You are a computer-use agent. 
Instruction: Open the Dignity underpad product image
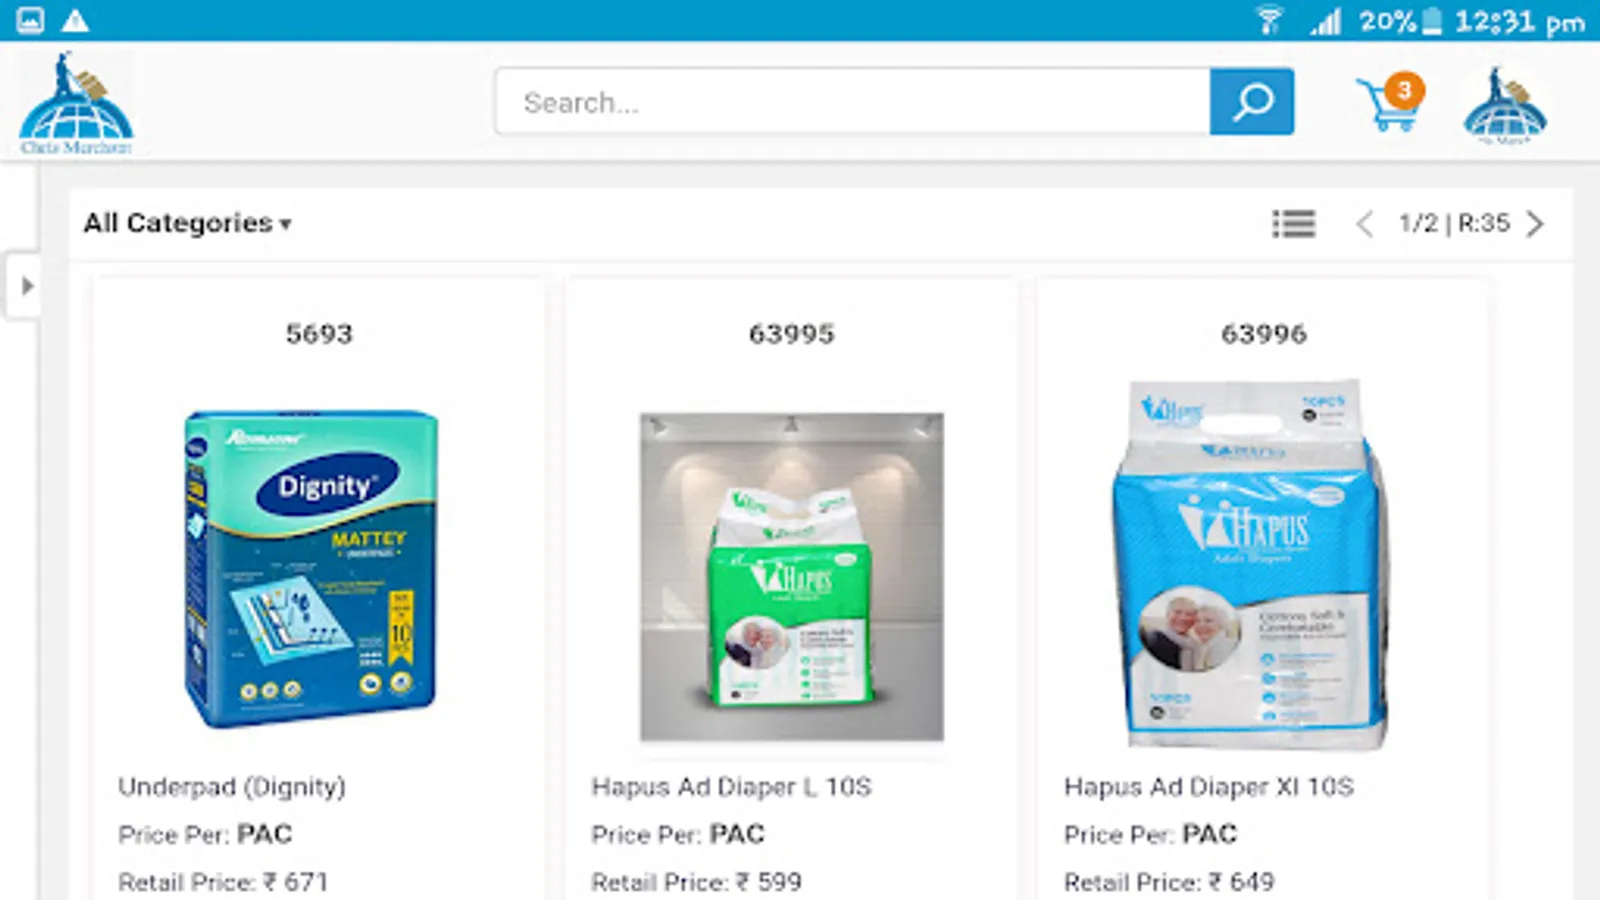[312, 568]
